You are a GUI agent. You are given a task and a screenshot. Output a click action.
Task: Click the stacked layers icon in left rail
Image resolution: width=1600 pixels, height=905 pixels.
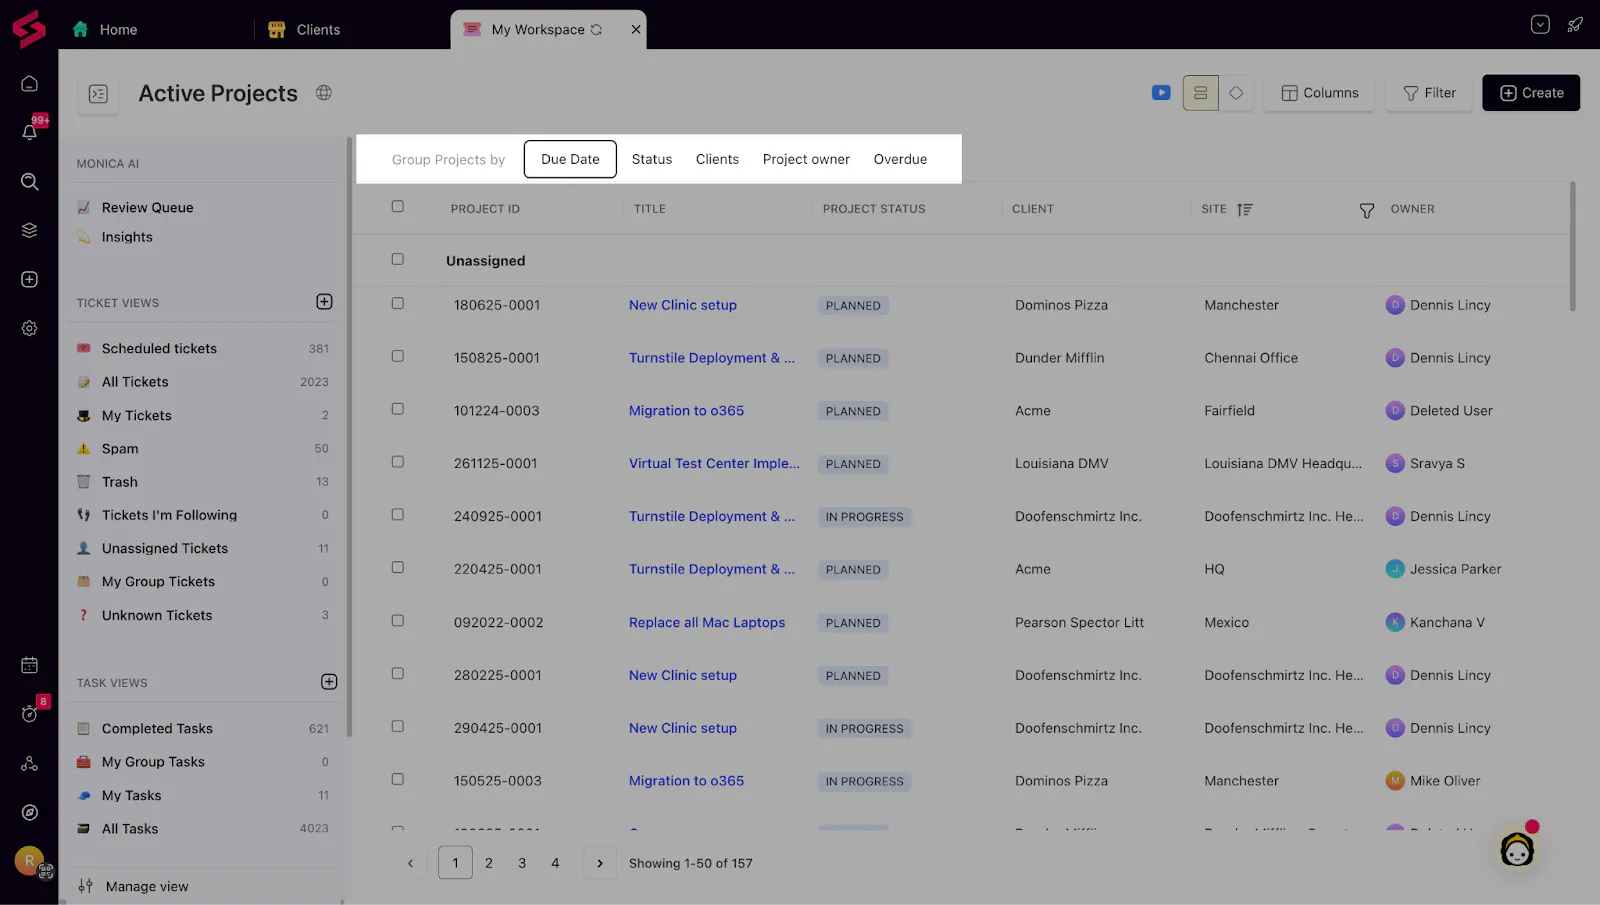click(x=30, y=230)
